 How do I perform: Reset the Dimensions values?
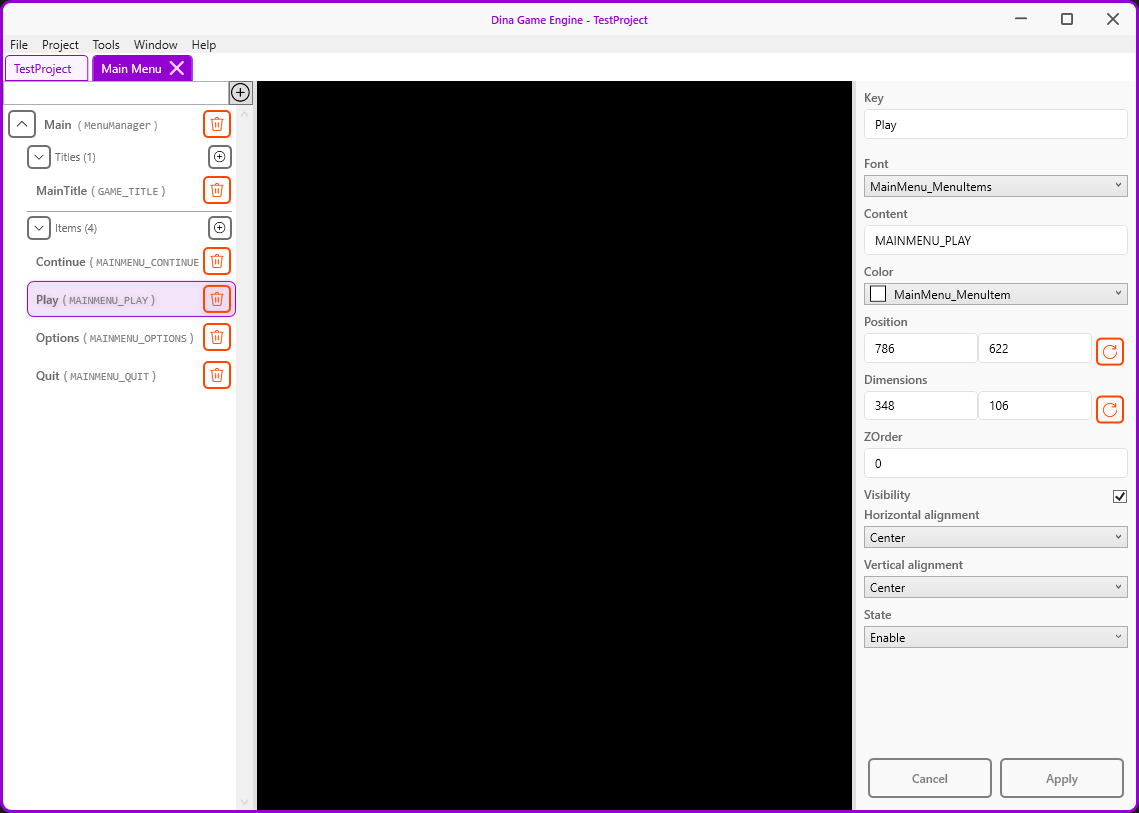[1109, 410]
